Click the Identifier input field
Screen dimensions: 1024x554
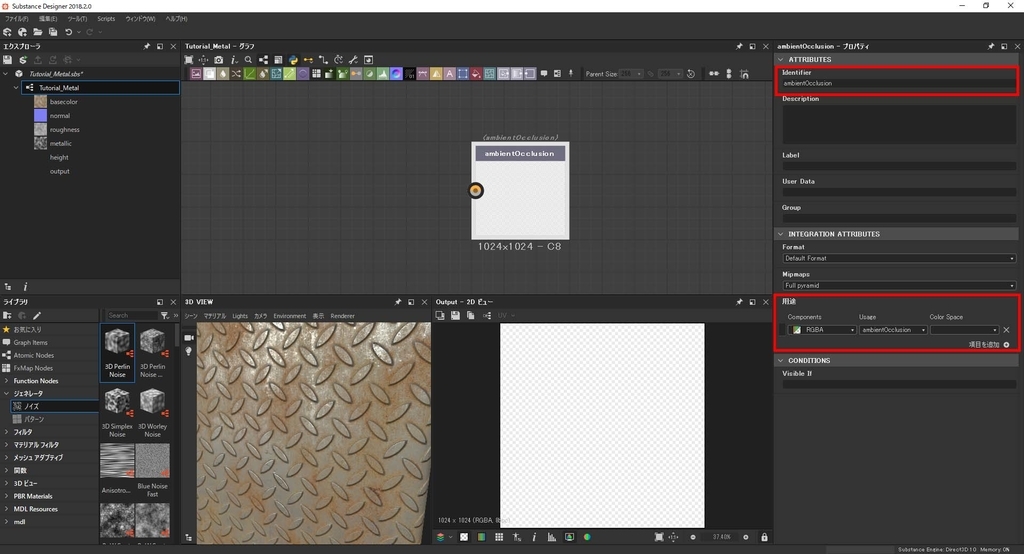click(x=898, y=84)
